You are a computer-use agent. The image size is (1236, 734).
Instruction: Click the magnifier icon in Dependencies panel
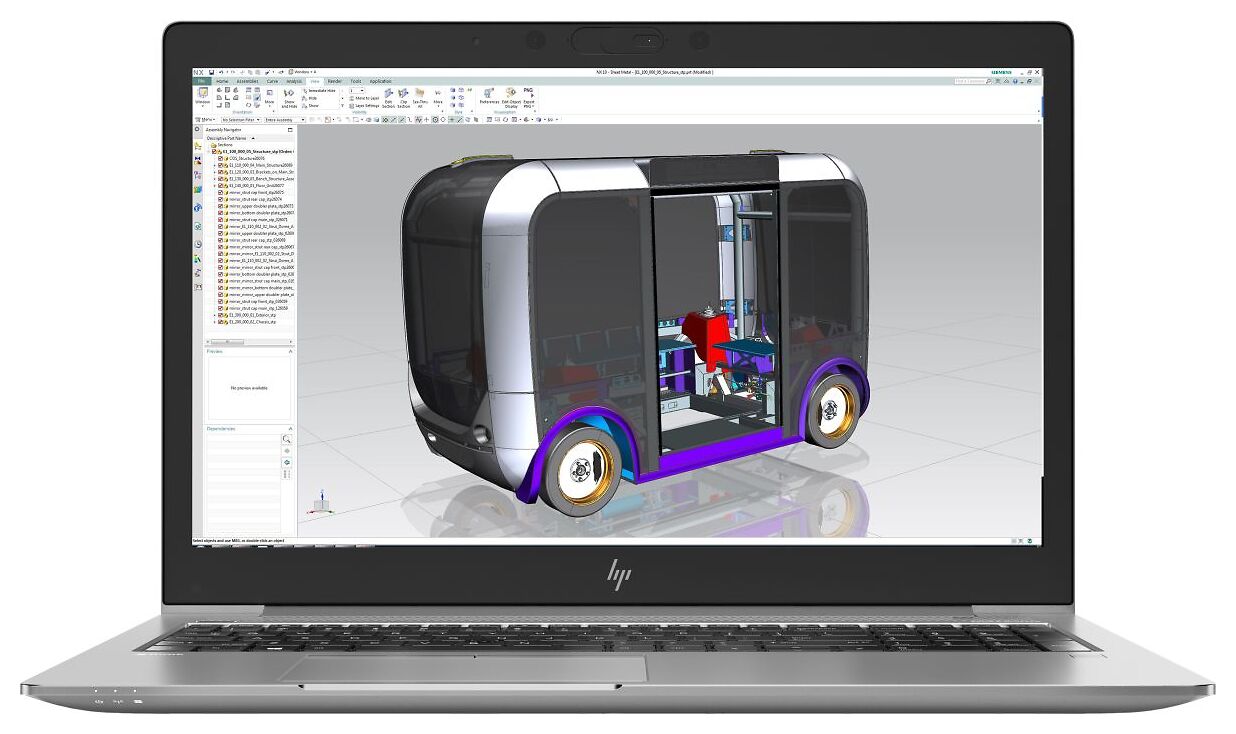(287, 439)
